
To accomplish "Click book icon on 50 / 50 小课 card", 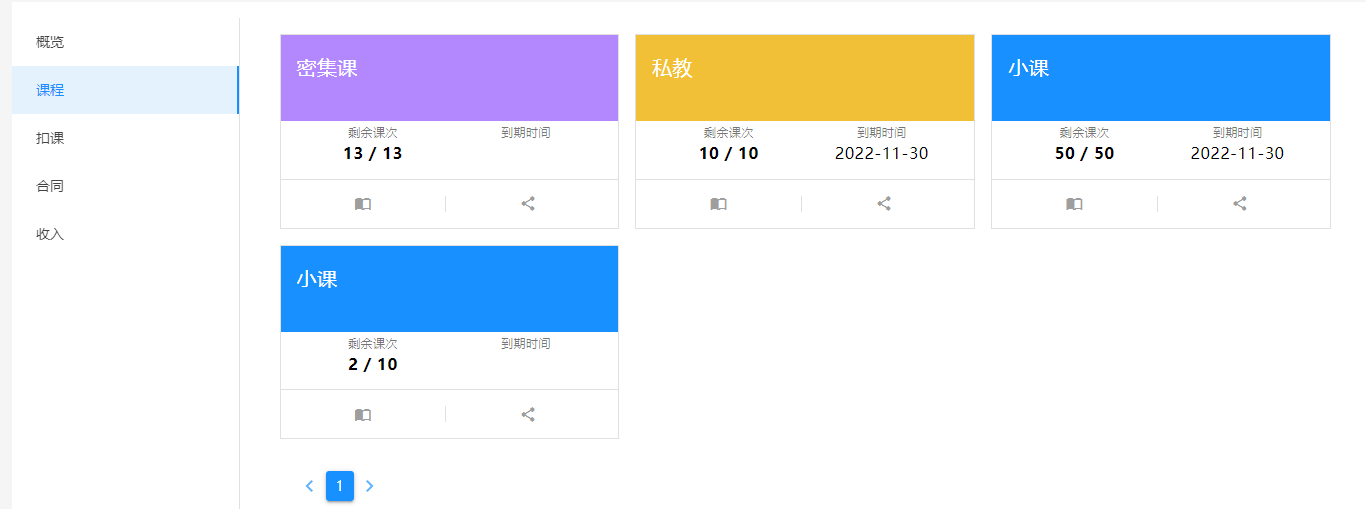I will (1074, 204).
